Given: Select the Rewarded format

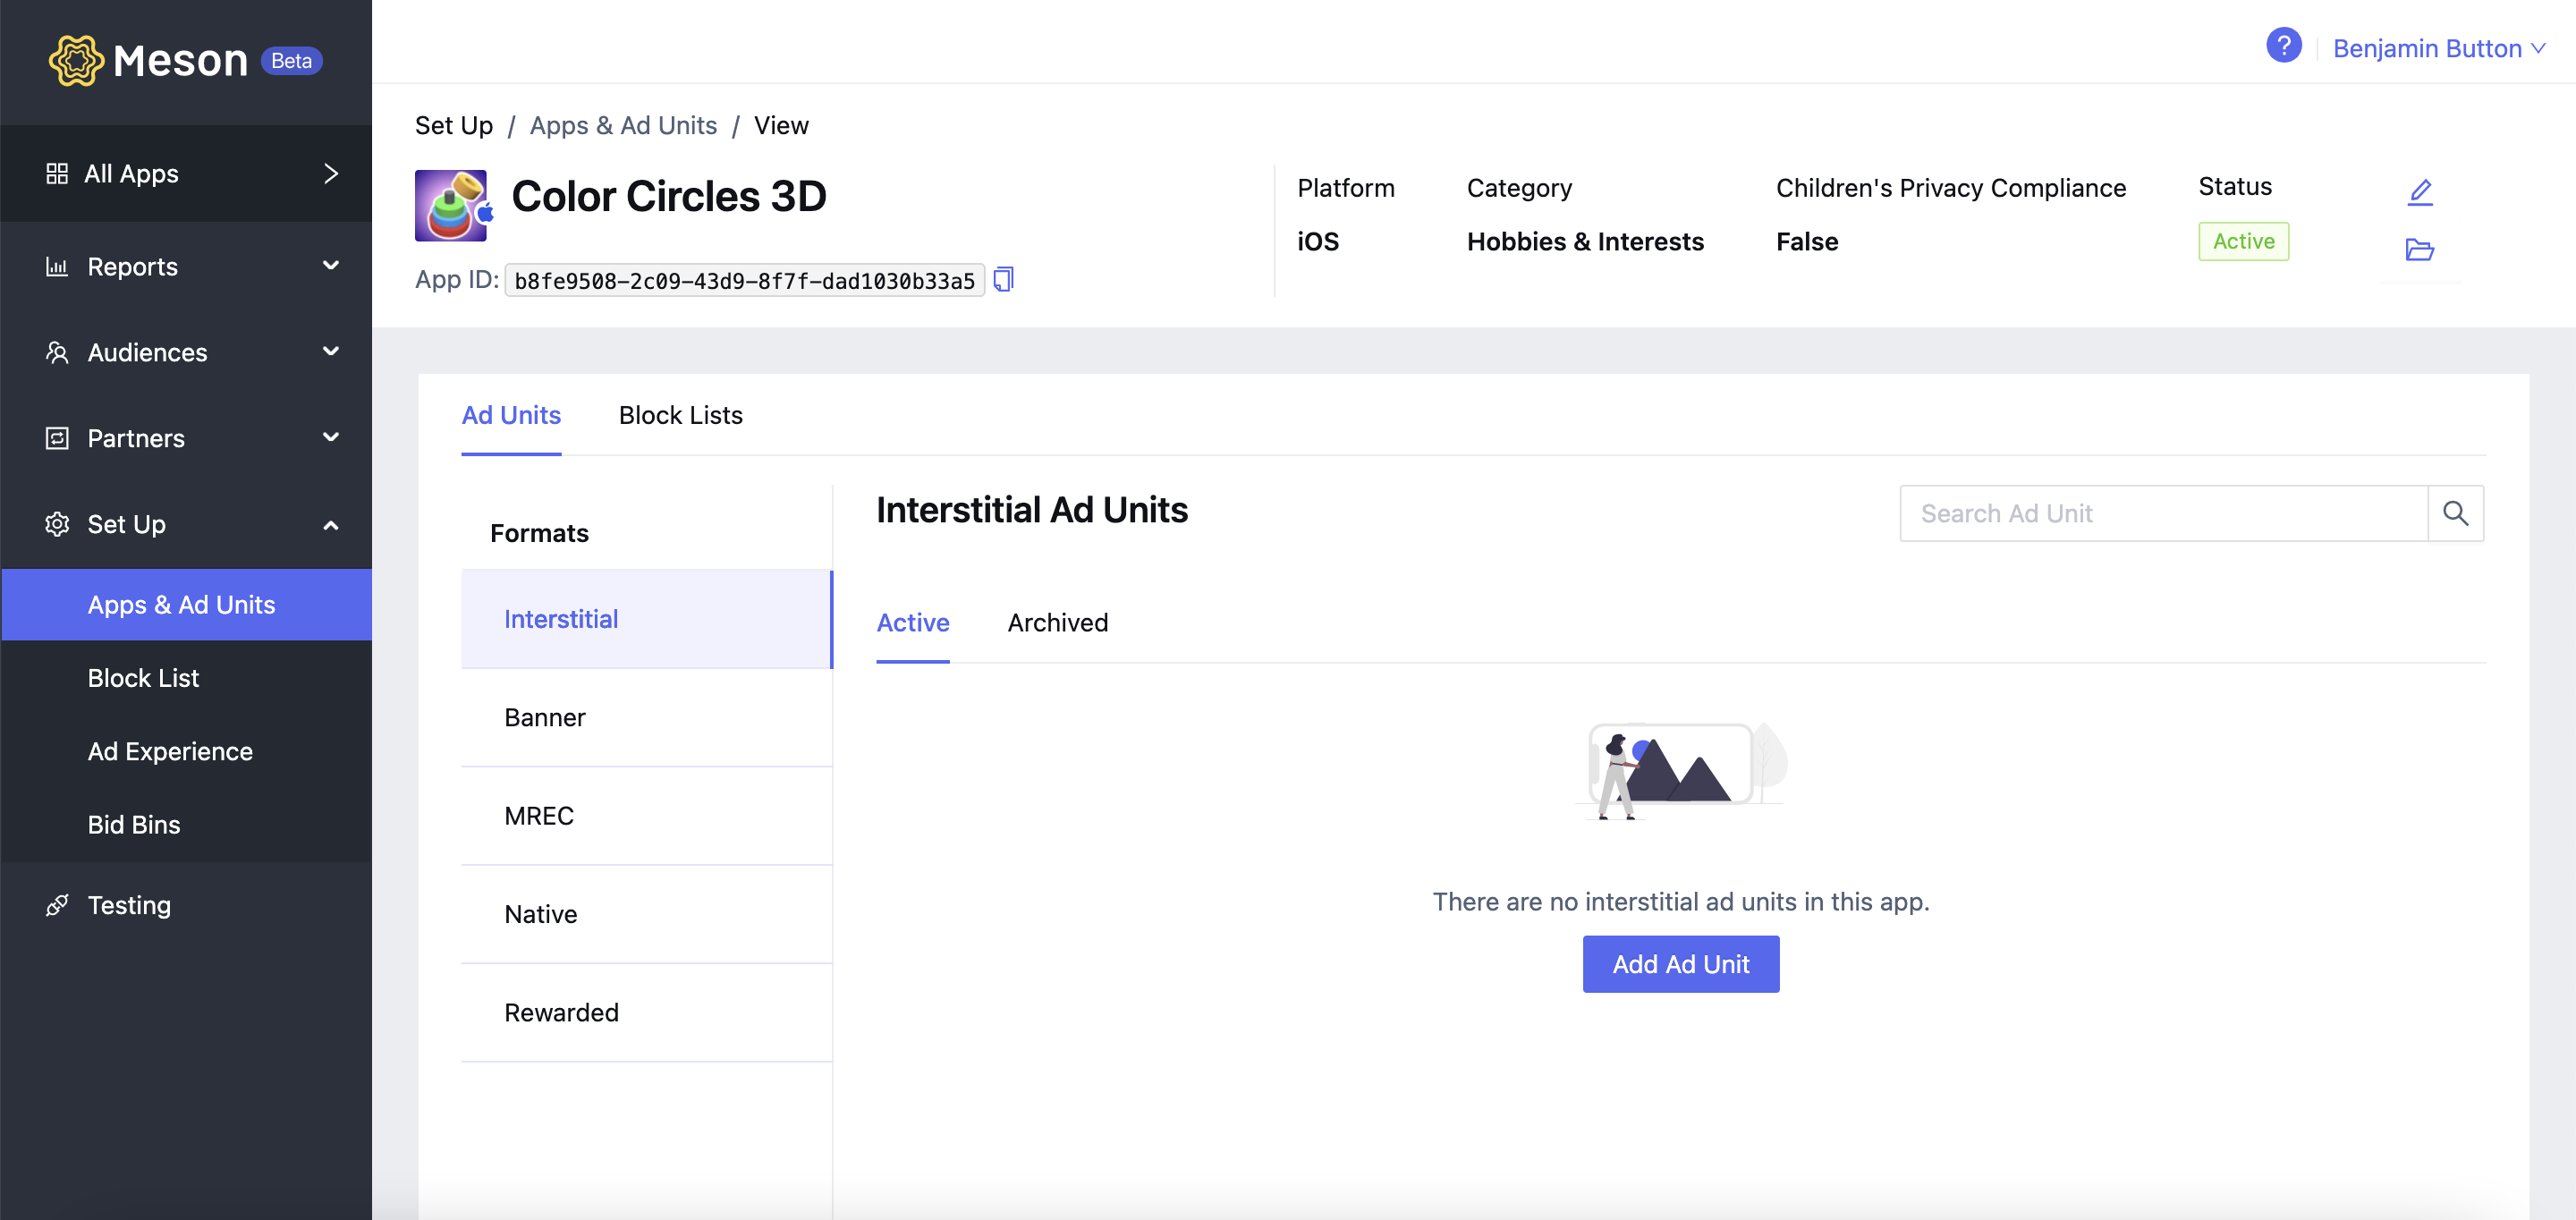Looking at the screenshot, I should pos(646,1013).
